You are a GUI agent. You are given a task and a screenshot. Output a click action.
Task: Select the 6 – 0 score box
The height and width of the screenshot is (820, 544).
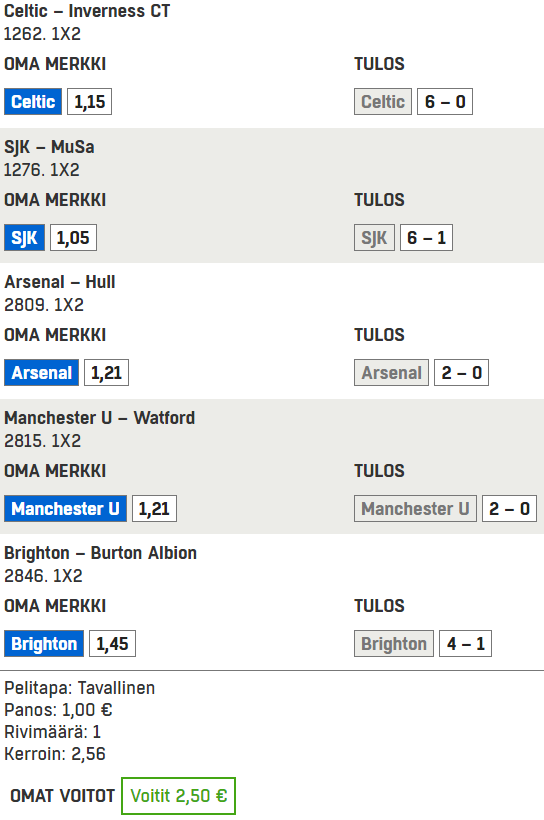coord(445,101)
